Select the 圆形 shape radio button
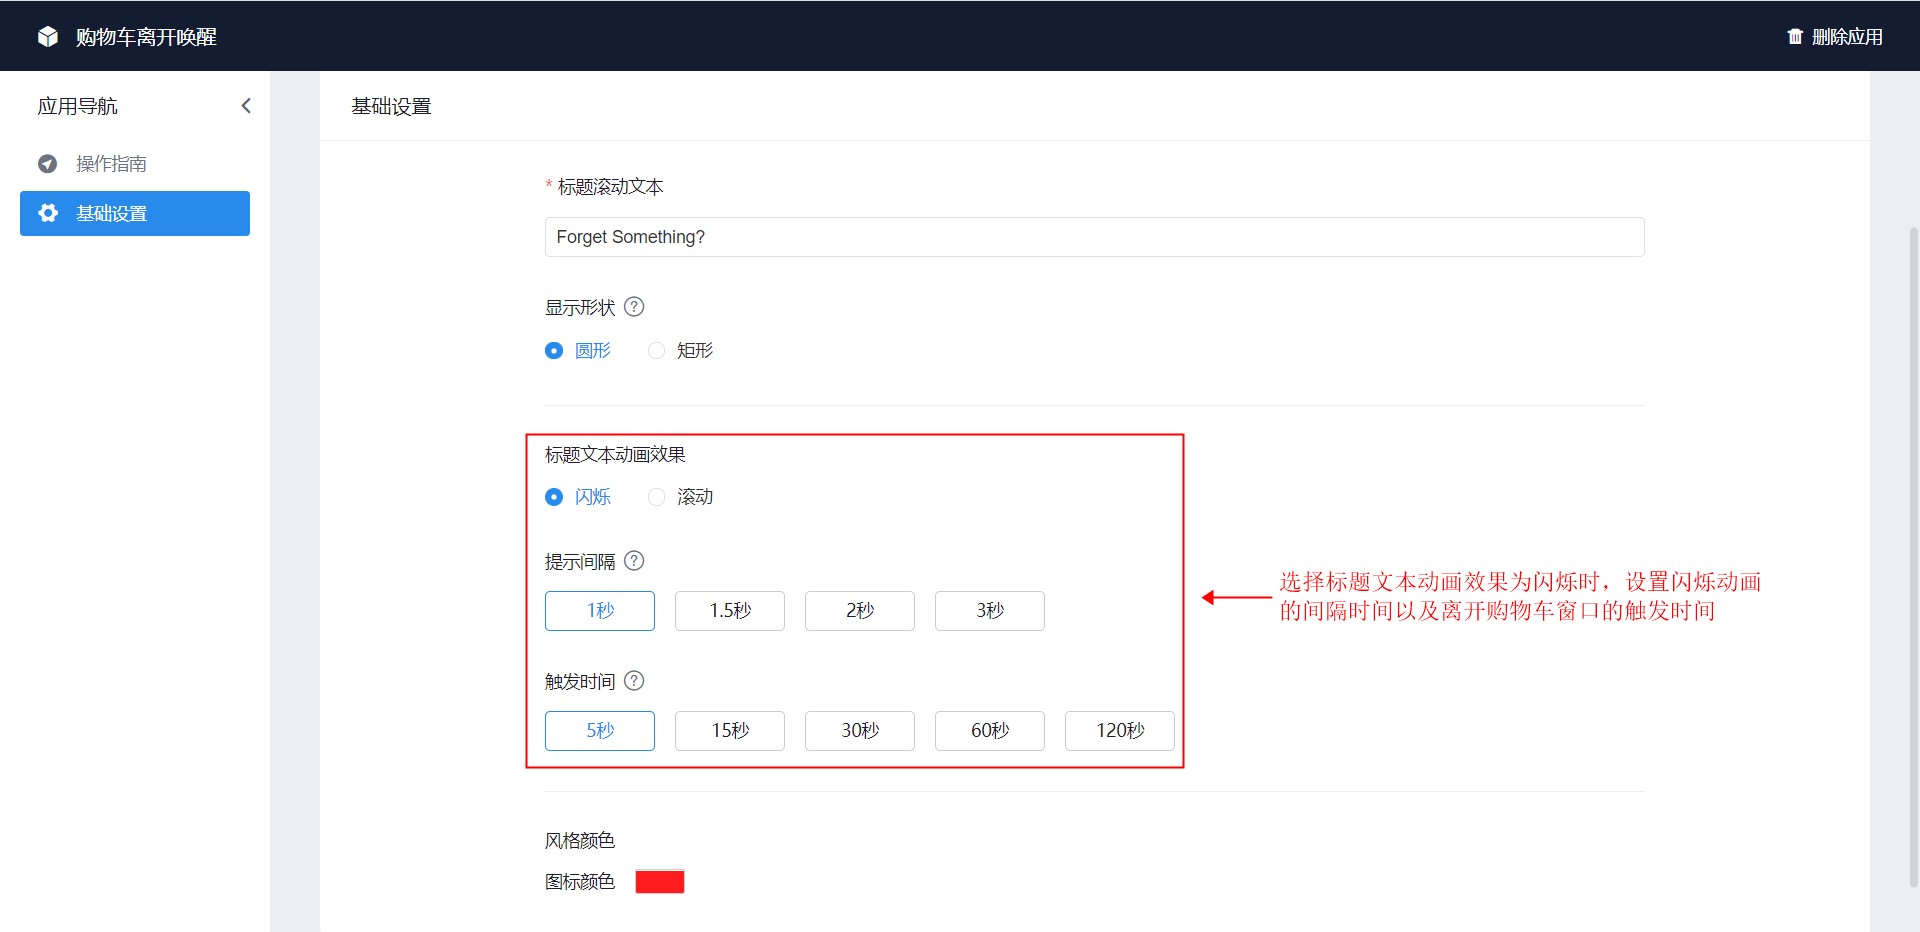This screenshot has height=932, width=1920. [554, 351]
